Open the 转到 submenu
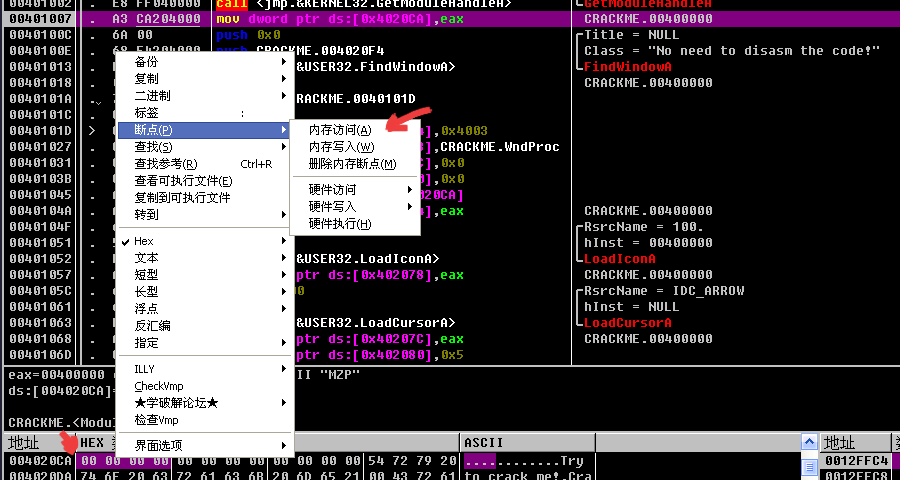This screenshot has height=480, width=900. (x=205, y=215)
